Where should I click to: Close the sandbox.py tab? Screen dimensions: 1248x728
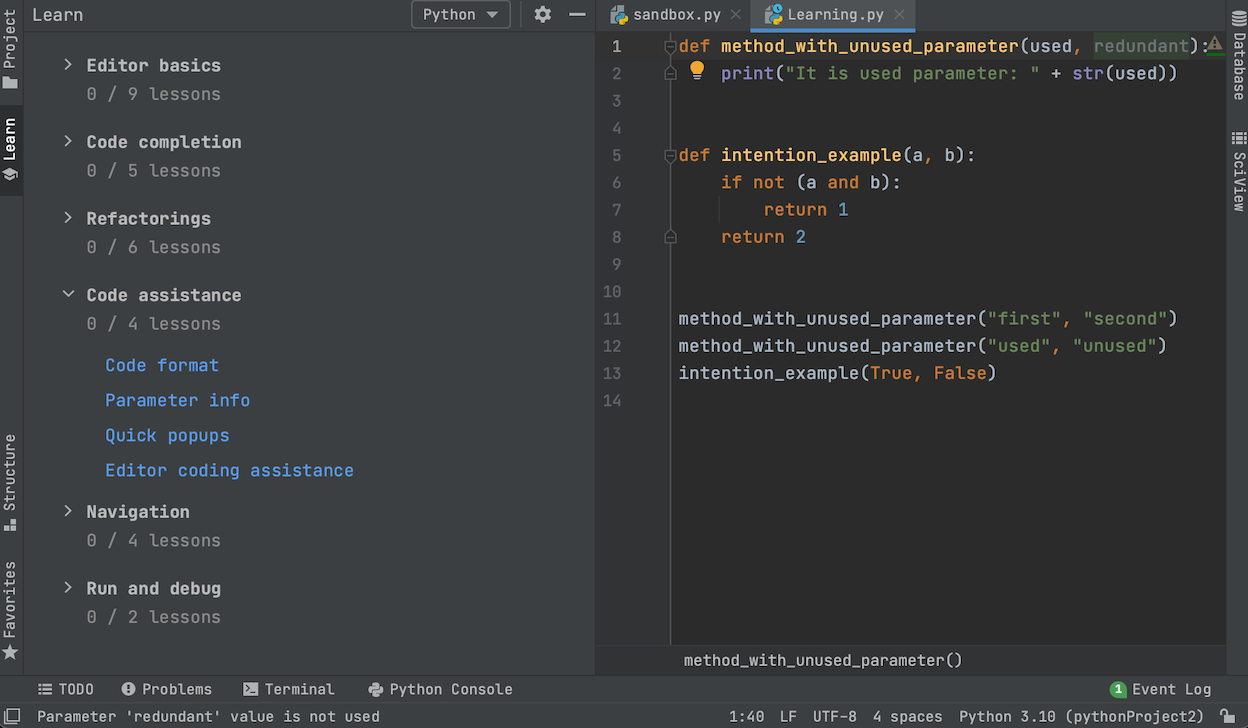click(x=736, y=15)
